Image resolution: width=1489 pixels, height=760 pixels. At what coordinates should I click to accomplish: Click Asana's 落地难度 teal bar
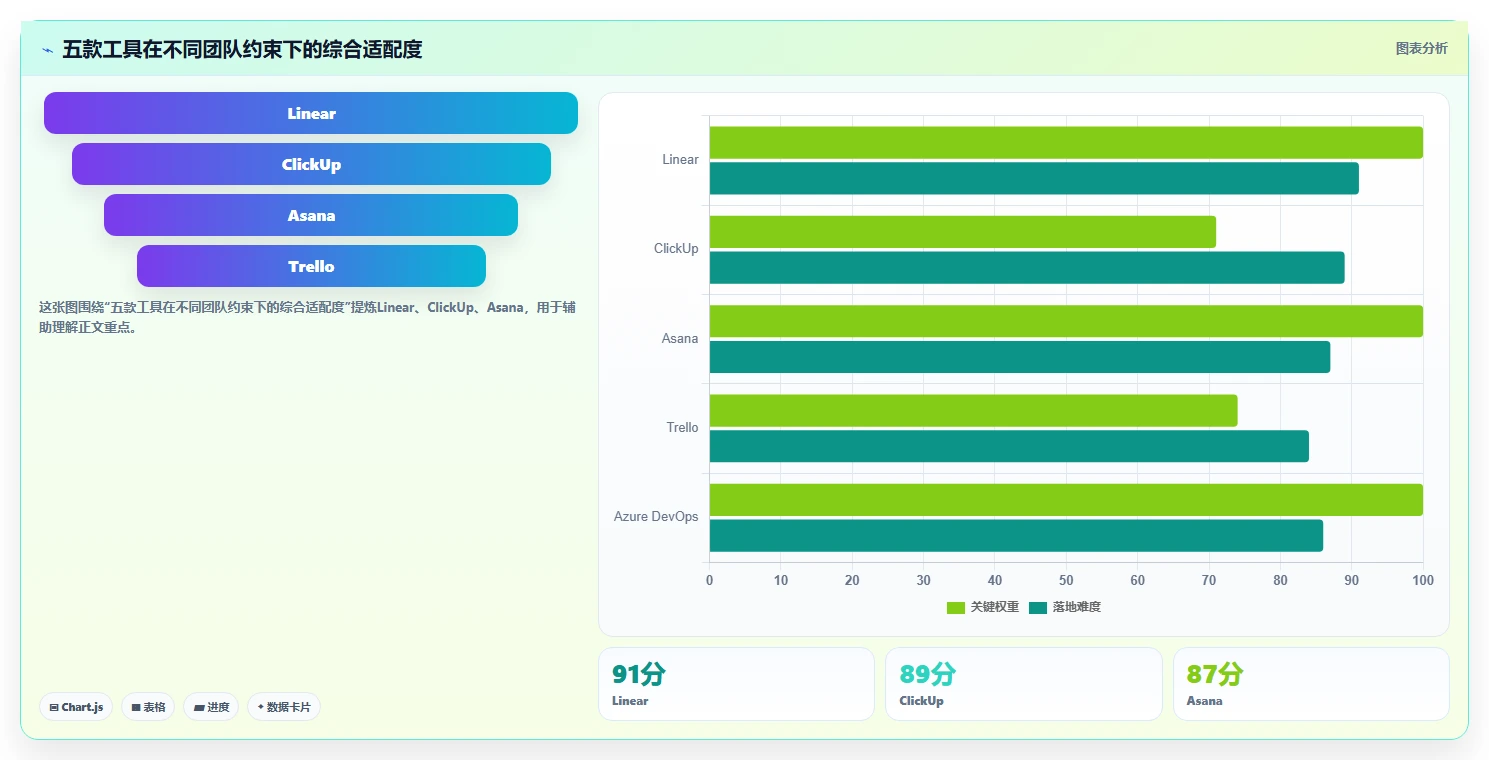pos(1020,357)
